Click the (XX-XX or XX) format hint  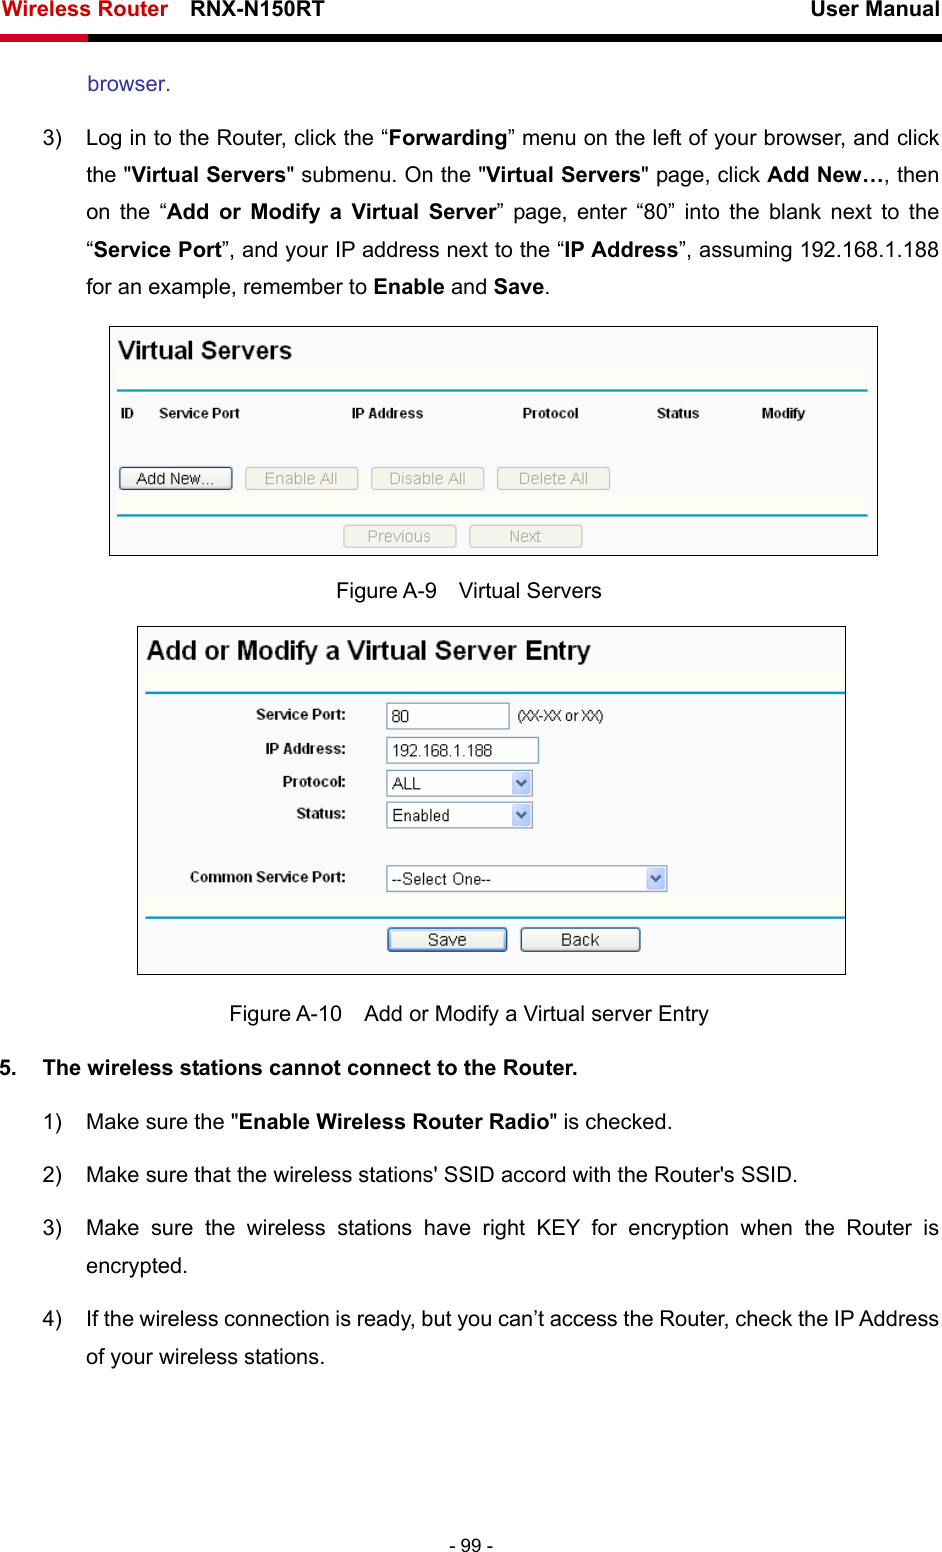560,716
